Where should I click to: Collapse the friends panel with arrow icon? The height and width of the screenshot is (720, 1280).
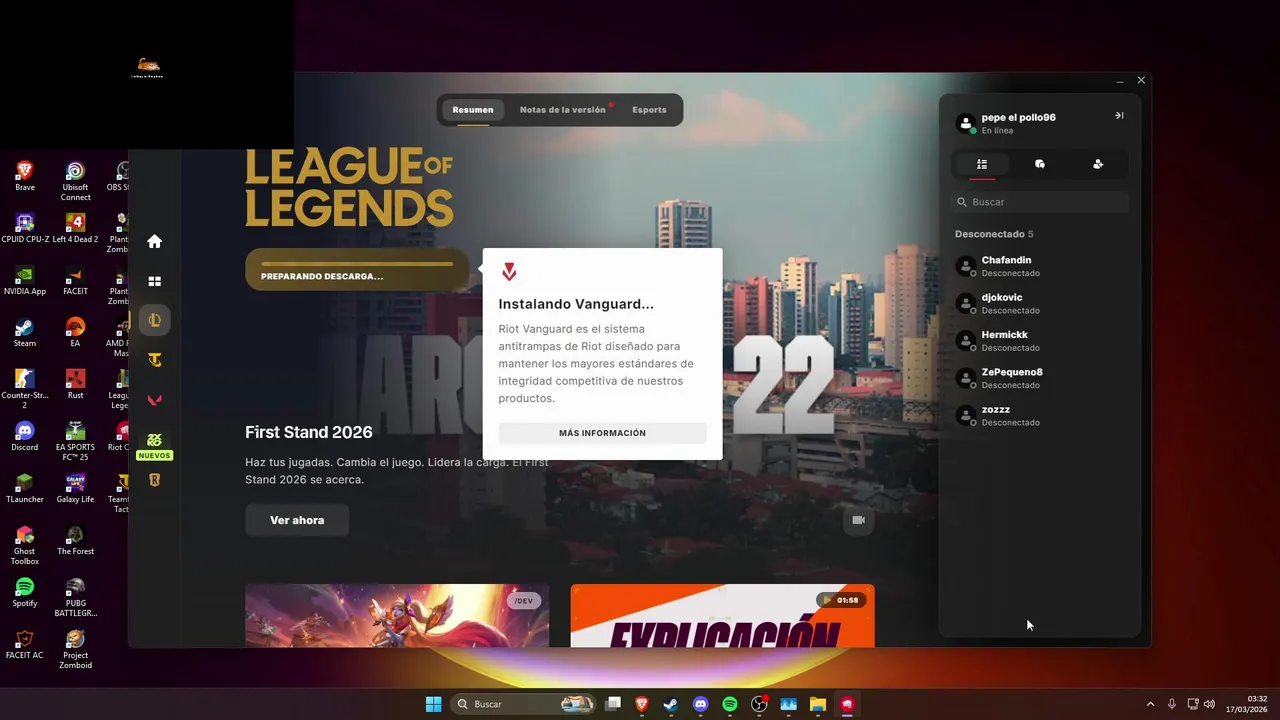point(1119,116)
